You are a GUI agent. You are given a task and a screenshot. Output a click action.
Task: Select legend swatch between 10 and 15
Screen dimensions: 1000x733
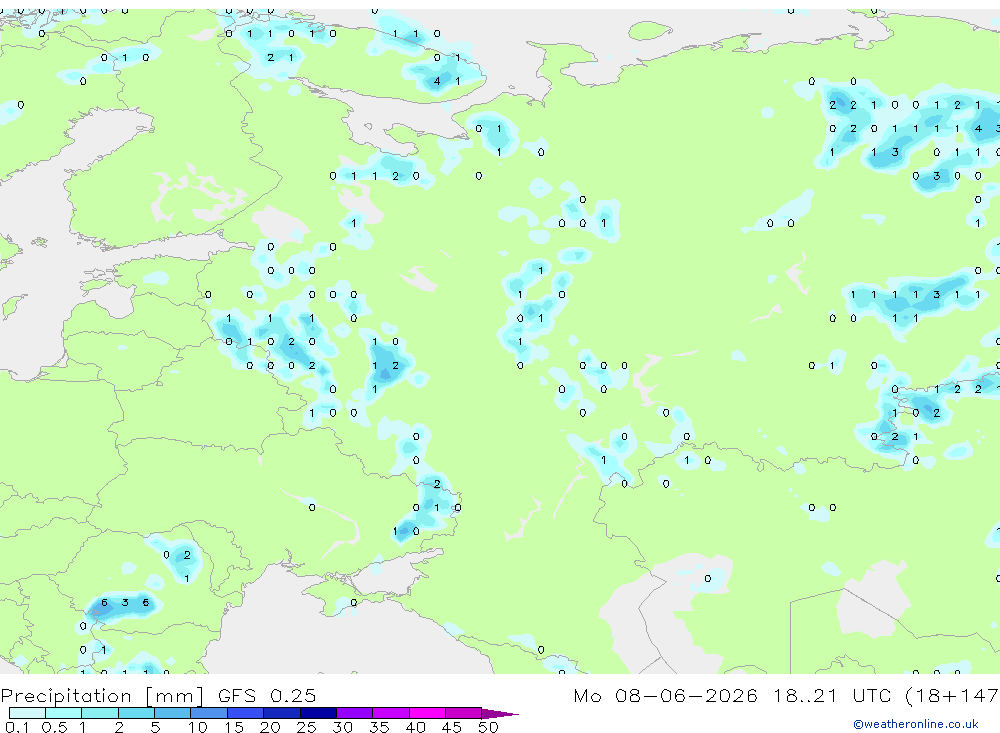tap(209, 713)
